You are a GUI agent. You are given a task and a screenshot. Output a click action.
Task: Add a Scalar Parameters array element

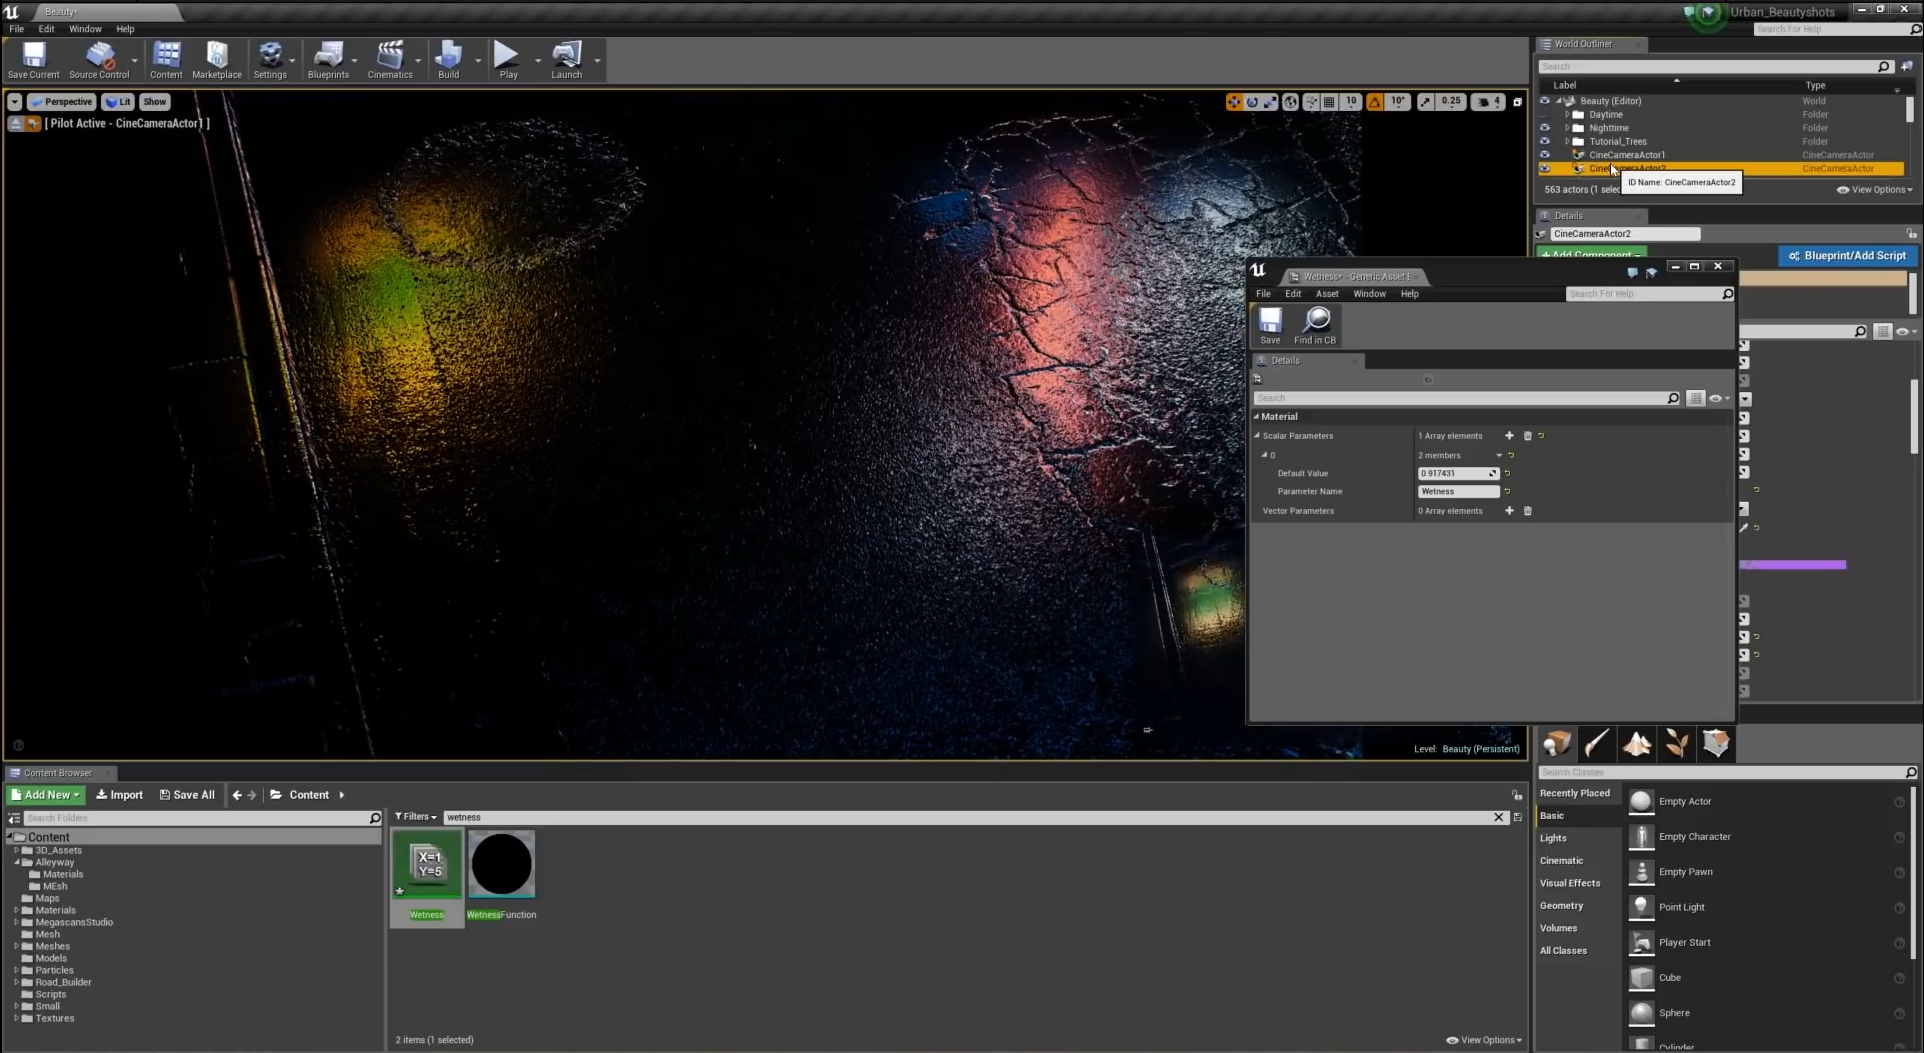[x=1509, y=436]
